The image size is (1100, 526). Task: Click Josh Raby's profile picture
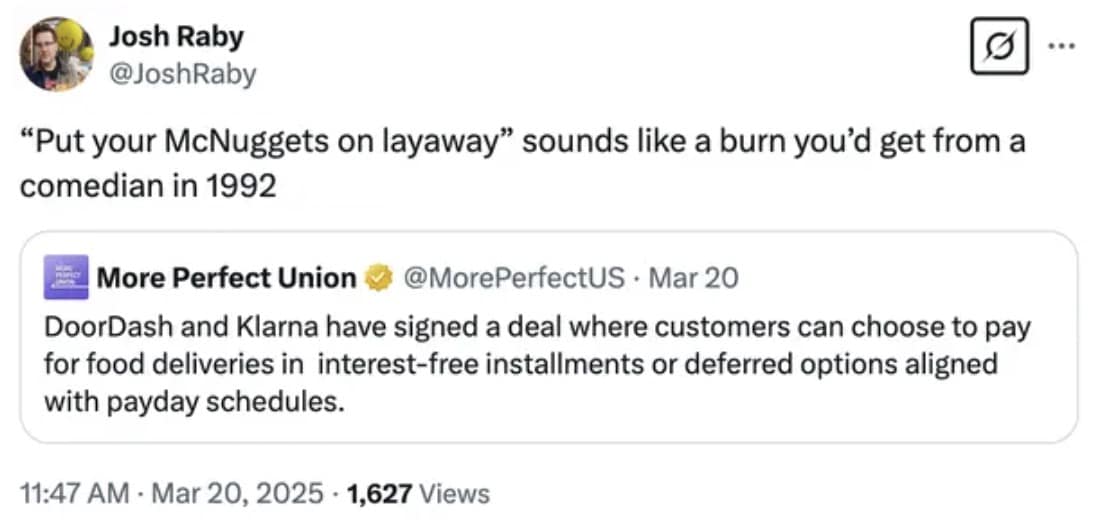57,54
